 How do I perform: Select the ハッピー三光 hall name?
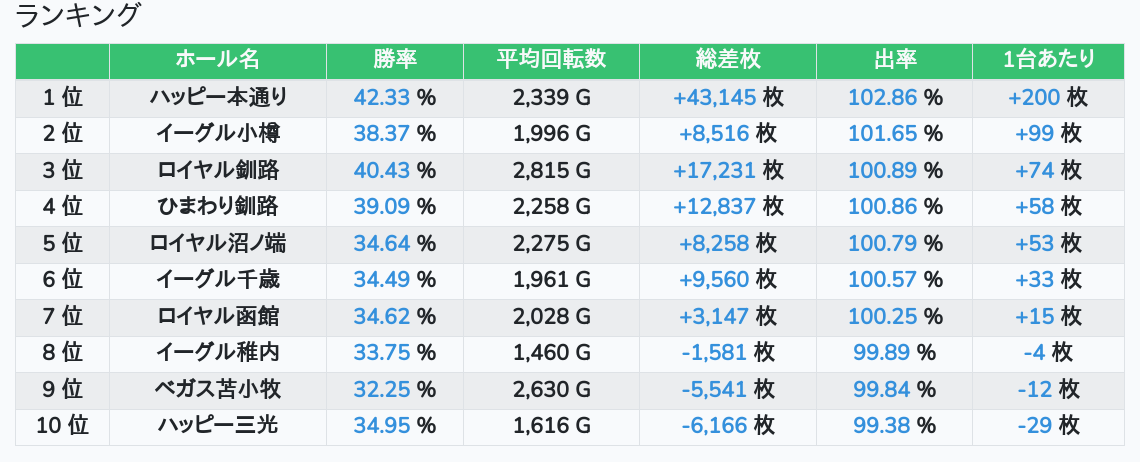218,426
